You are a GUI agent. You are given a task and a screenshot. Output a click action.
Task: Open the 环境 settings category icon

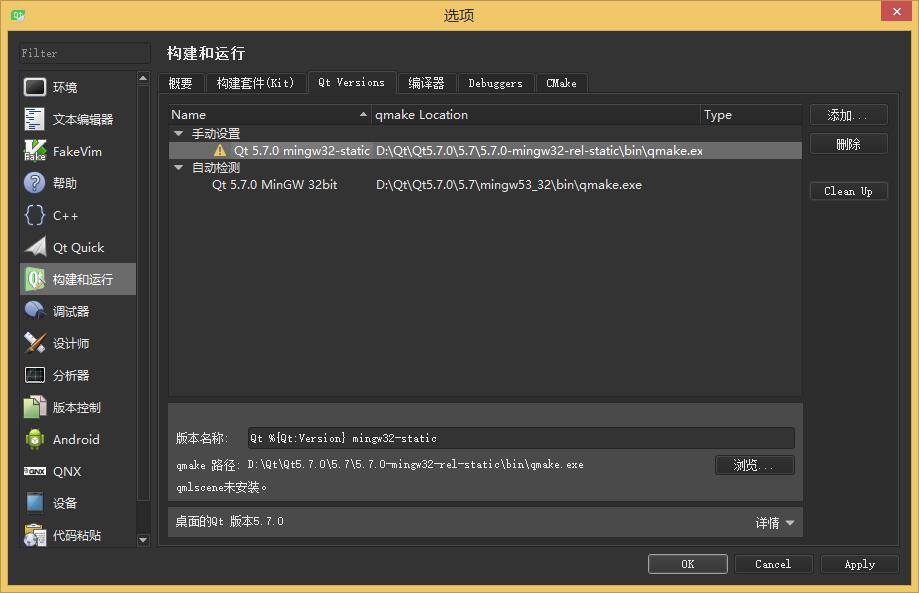tap(35, 87)
